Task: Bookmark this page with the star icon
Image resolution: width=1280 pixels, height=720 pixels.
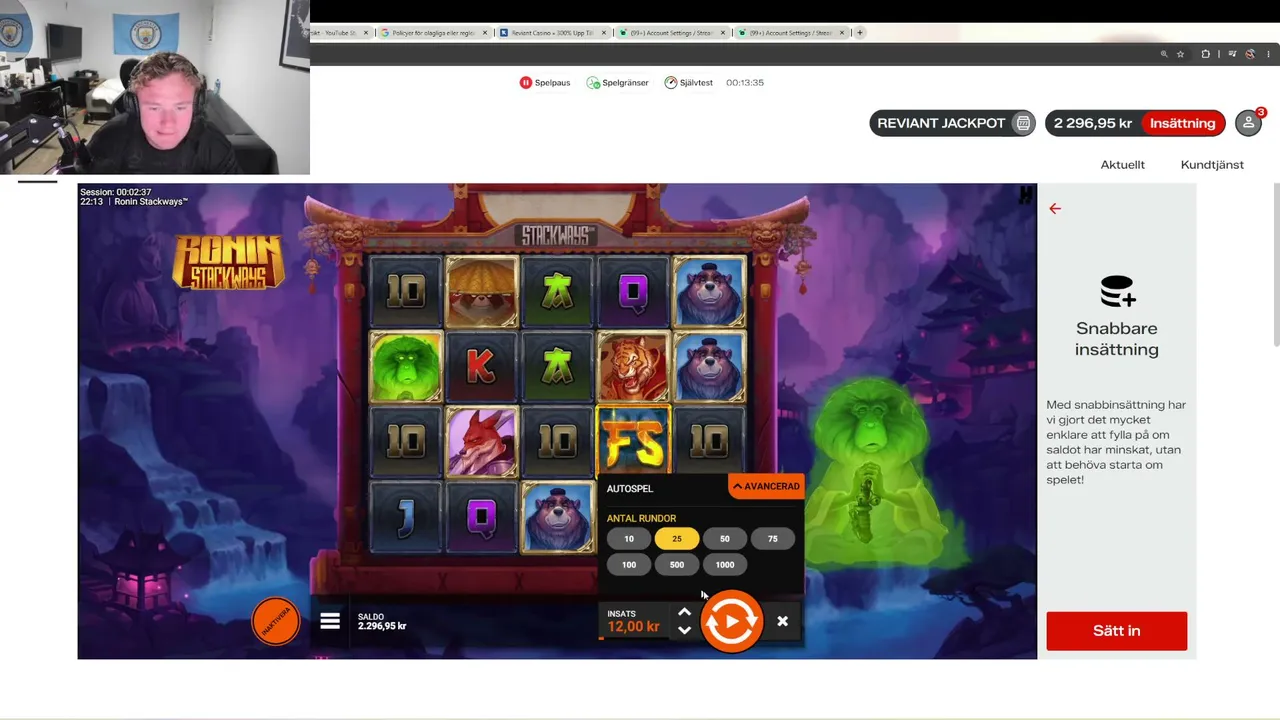Action: (x=1180, y=54)
